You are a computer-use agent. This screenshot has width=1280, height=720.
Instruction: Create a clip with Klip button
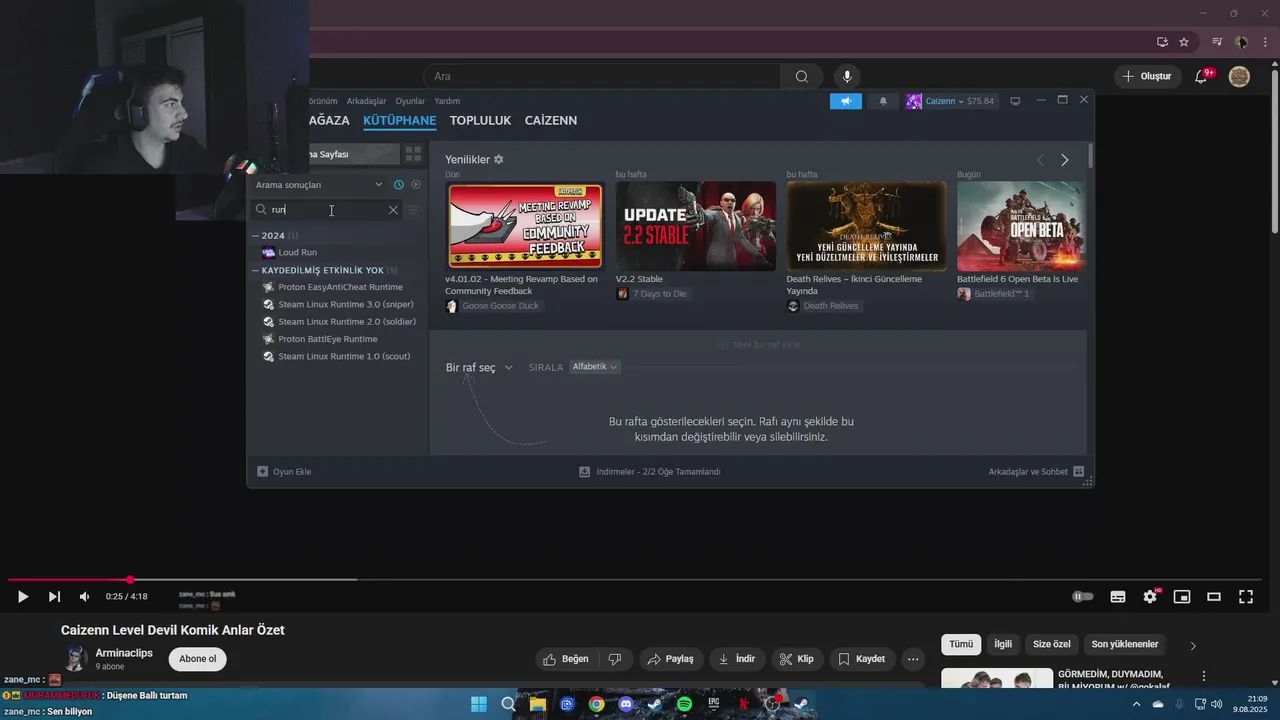pos(797,659)
